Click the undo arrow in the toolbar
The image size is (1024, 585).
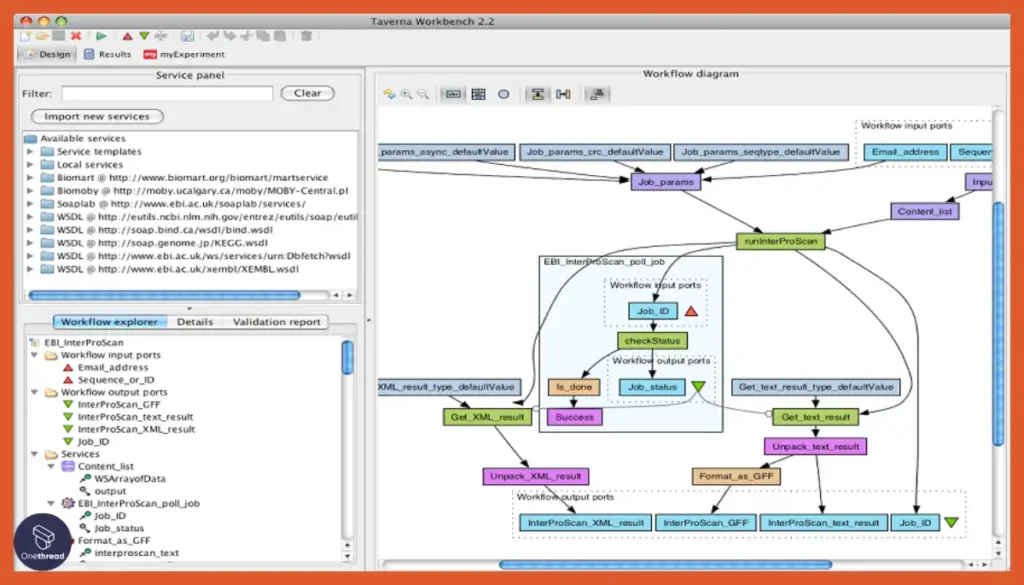213,36
